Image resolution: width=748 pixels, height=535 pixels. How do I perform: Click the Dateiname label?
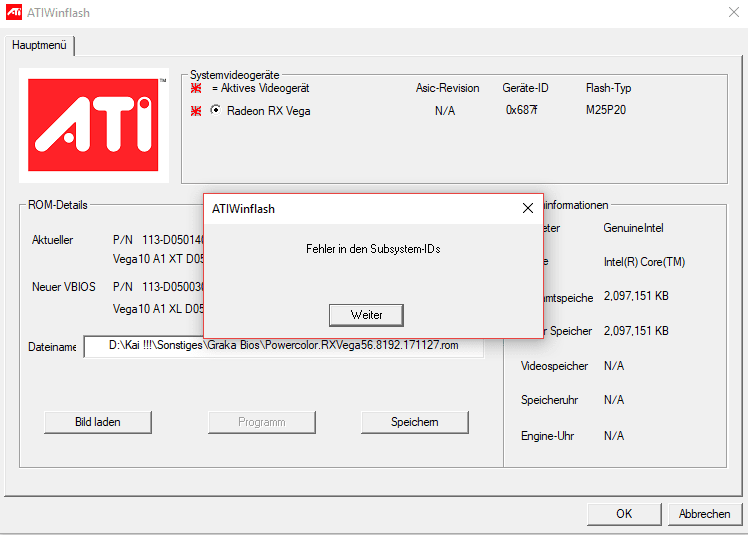tap(52, 347)
